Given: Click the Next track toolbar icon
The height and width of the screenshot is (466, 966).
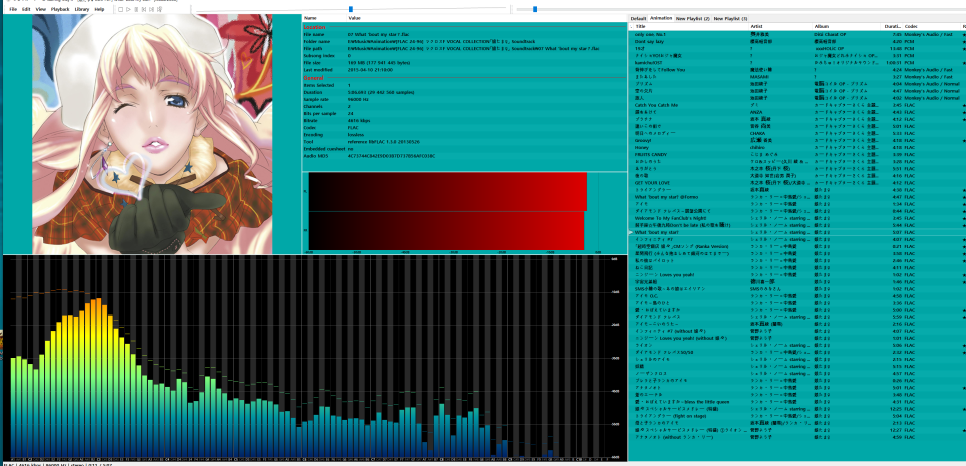Looking at the screenshot, I should 152,9.
